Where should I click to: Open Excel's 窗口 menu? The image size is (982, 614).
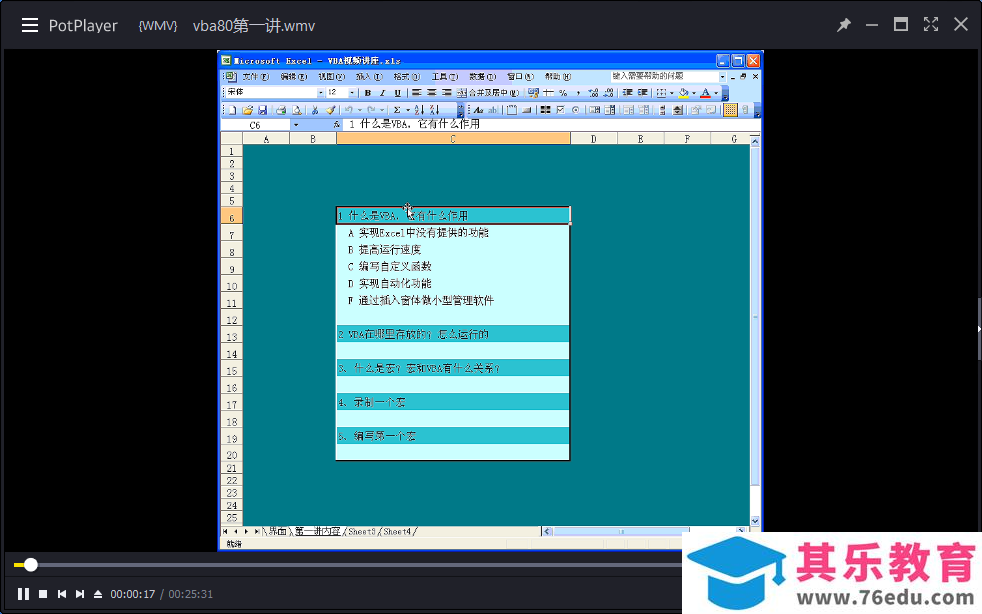tap(521, 76)
